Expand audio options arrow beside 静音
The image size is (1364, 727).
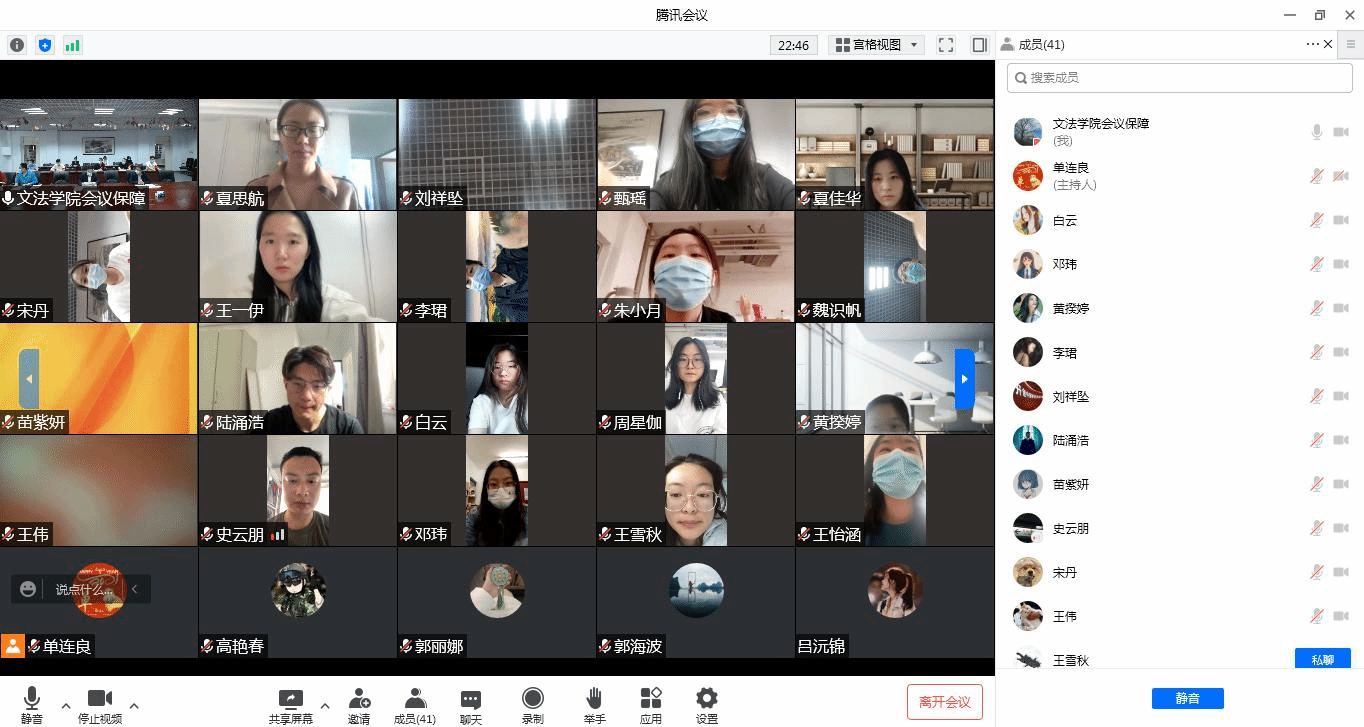click(66, 704)
